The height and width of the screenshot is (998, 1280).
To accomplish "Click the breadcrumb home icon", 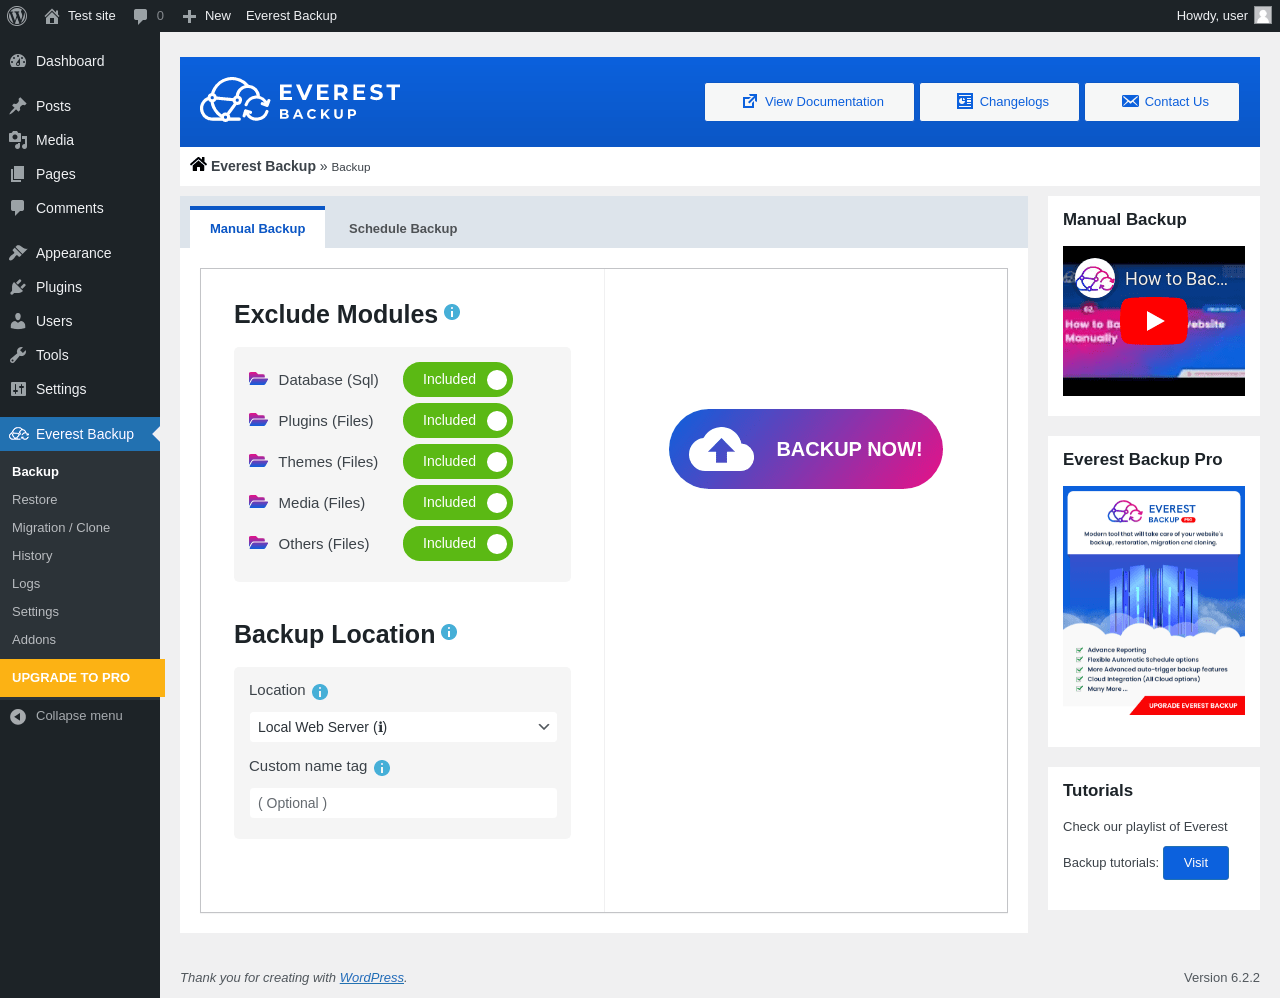I will (198, 165).
